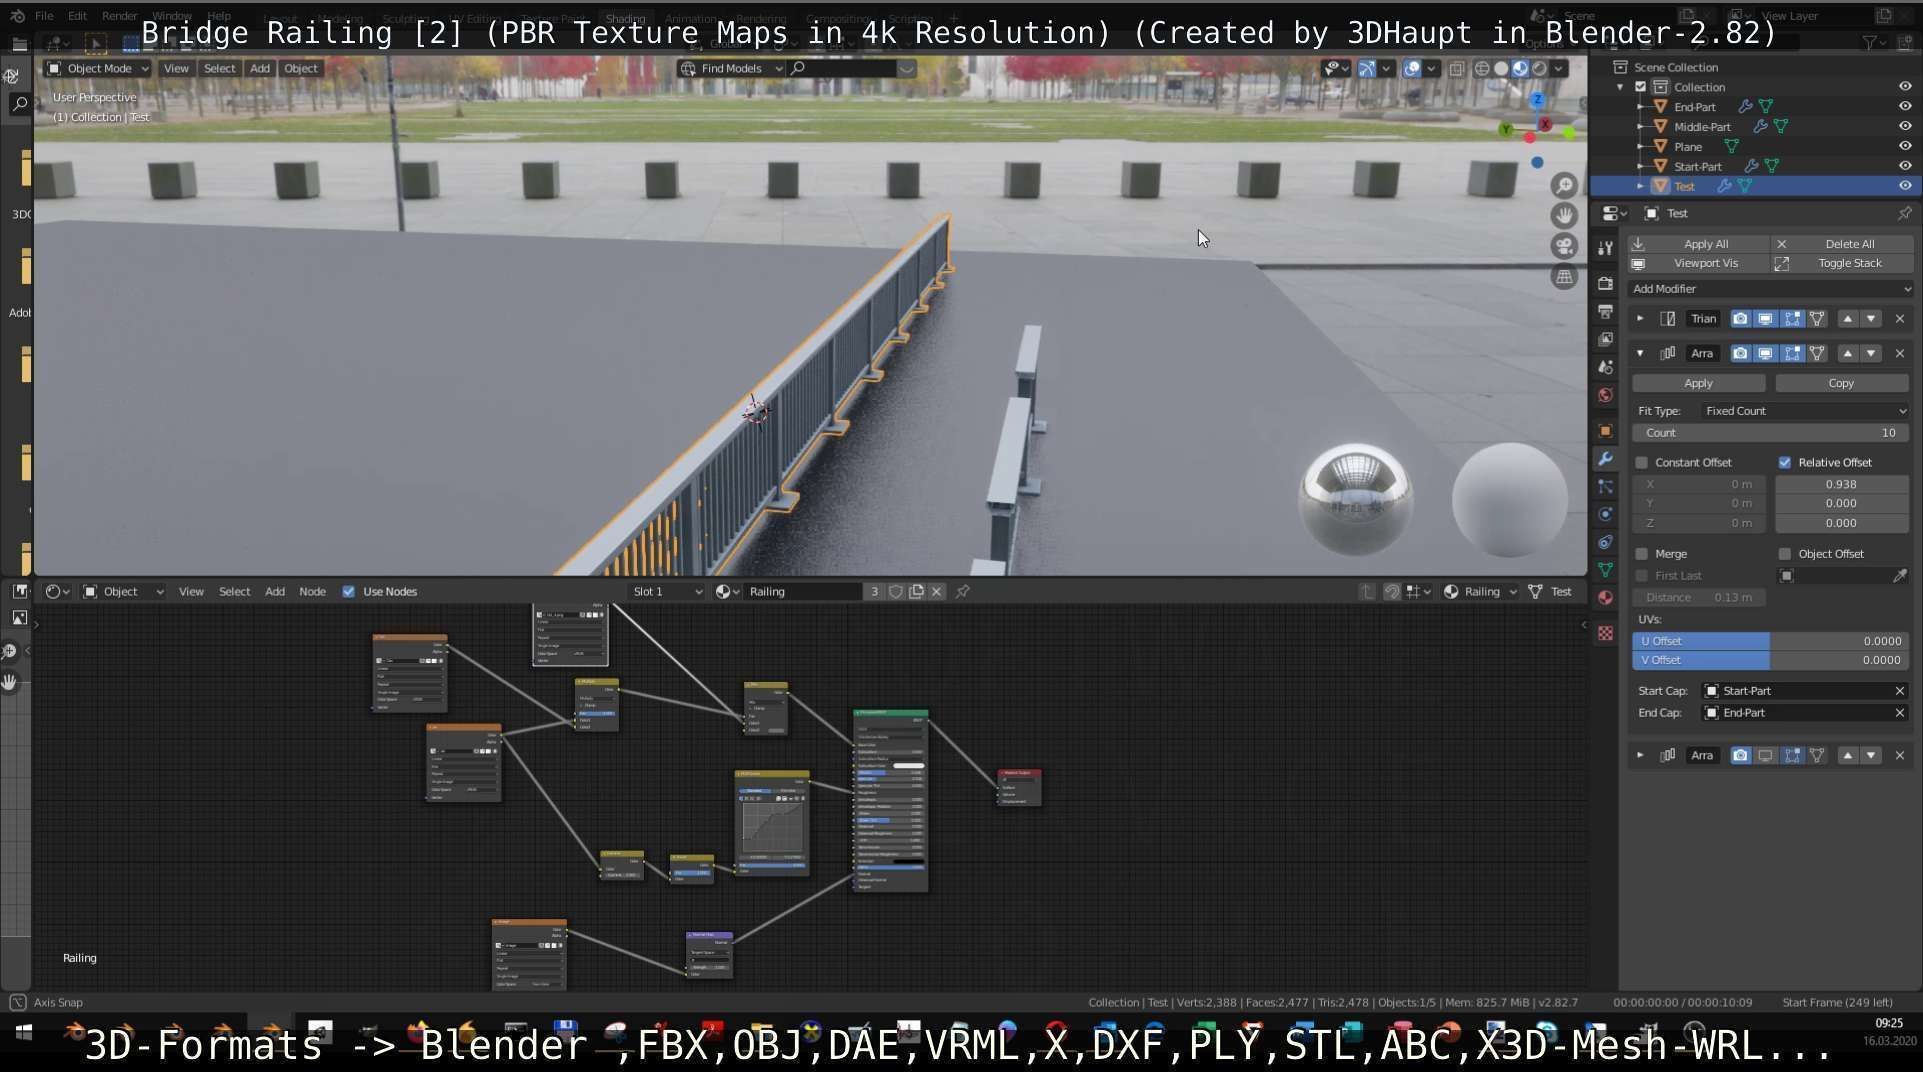Open the Tool properties tab icon

[x=1605, y=248]
